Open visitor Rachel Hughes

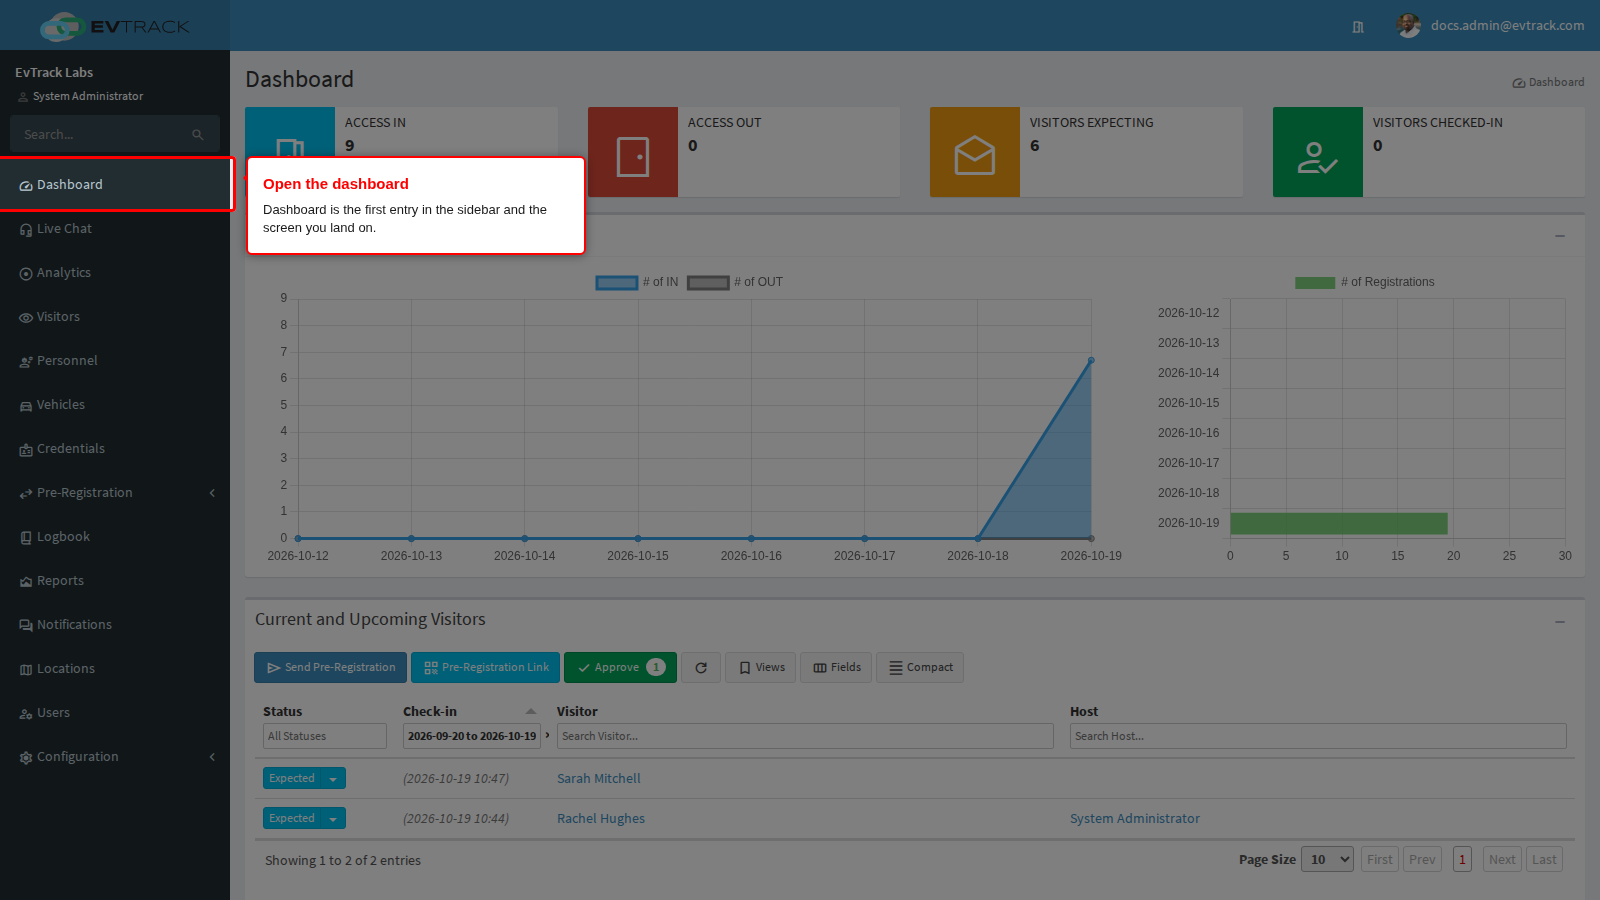click(x=601, y=819)
